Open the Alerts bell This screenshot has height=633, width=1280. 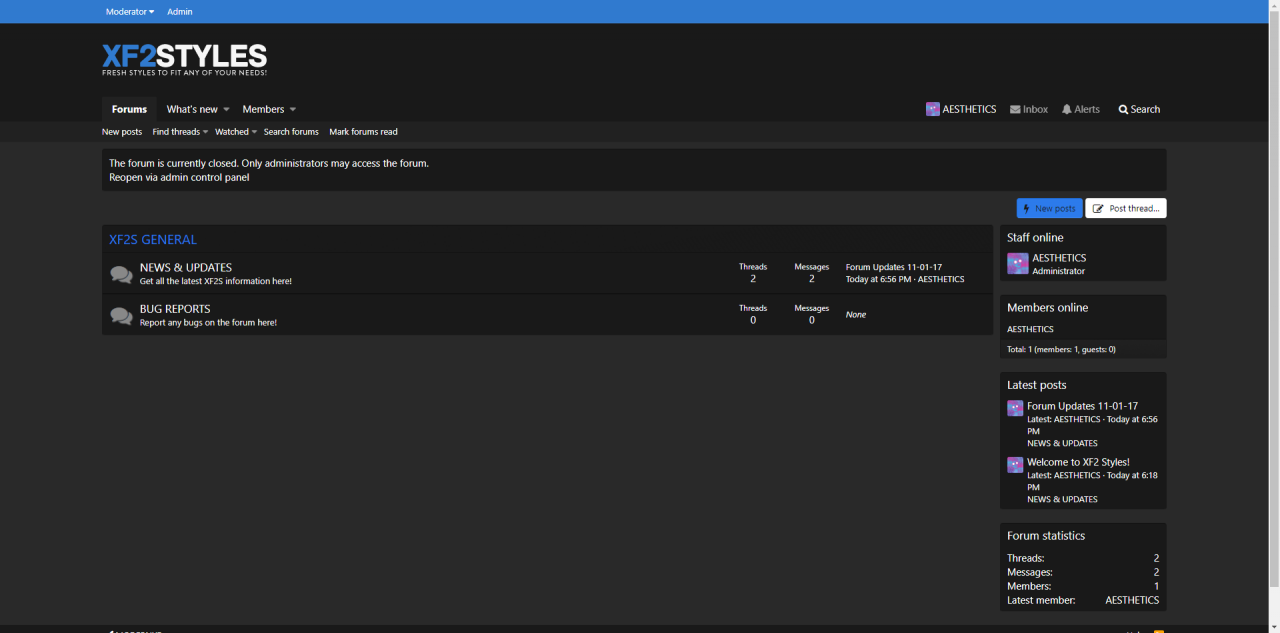(1081, 109)
